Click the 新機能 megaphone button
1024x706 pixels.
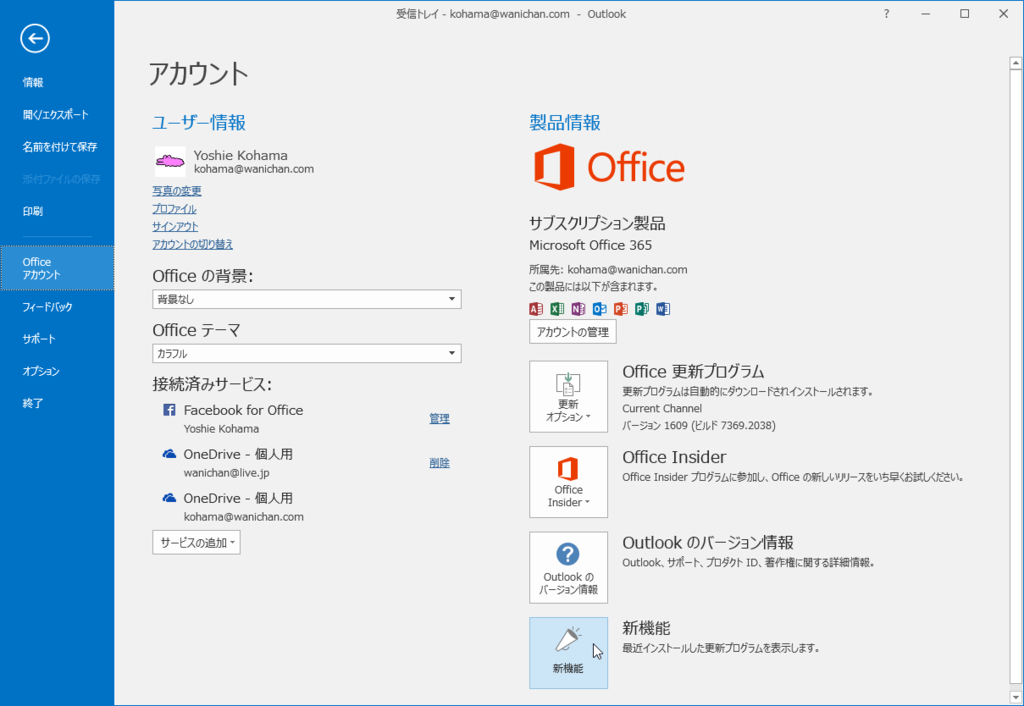tap(568, 653)
